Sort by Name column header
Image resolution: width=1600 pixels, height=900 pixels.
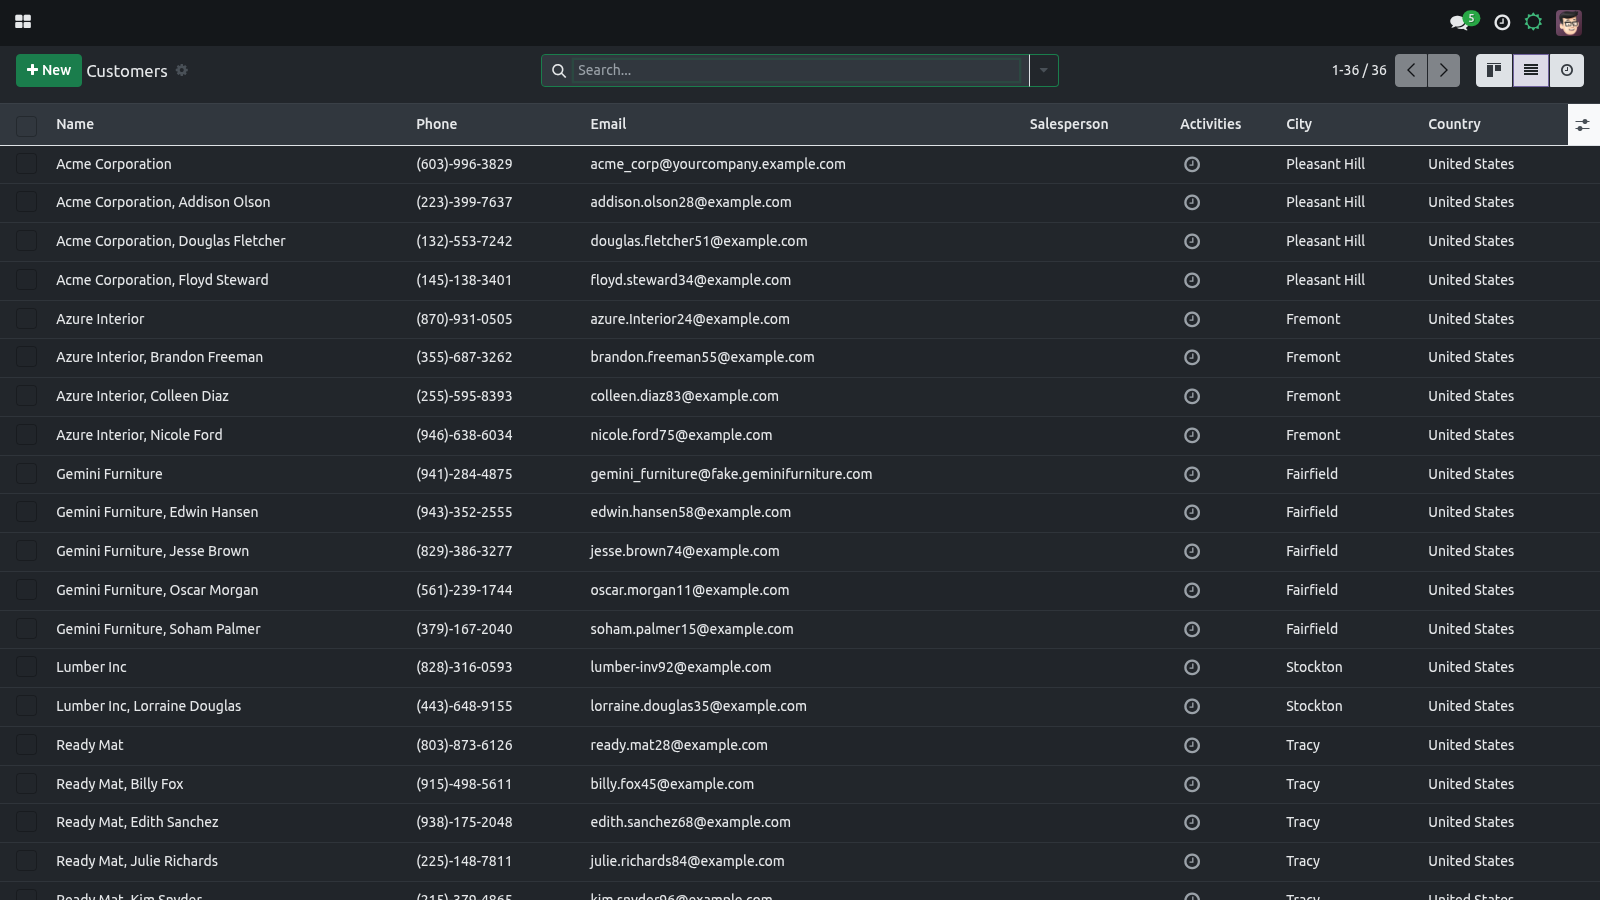(75, 124)
